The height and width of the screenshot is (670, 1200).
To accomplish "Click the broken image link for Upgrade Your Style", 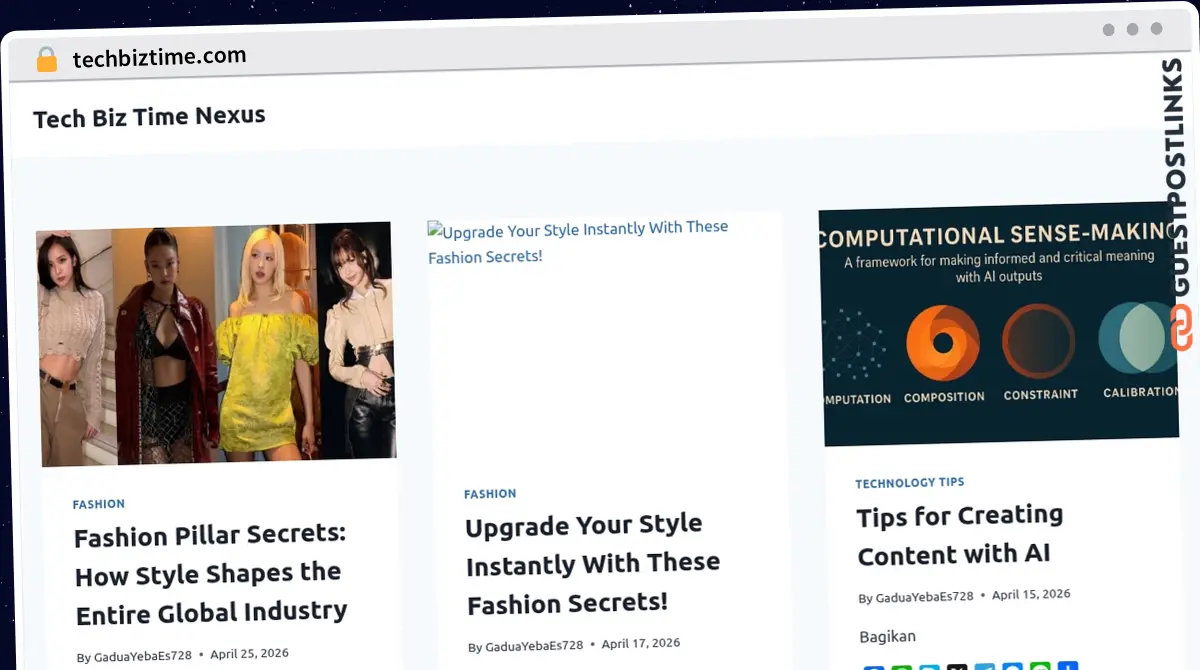I will point(578,242).
